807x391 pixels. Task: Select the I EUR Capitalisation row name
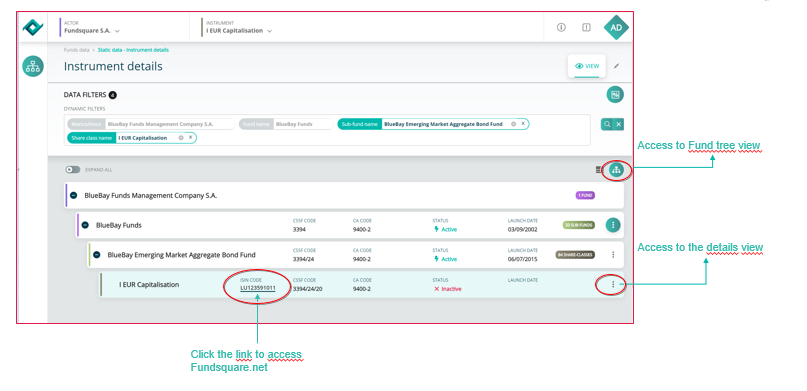click(x=149, y=285)
